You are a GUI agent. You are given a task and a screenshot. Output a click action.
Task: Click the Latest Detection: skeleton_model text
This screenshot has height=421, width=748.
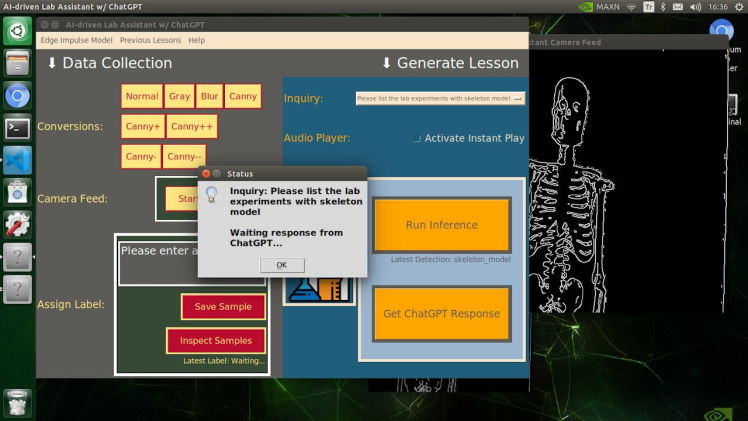click(x=450, y=259)
